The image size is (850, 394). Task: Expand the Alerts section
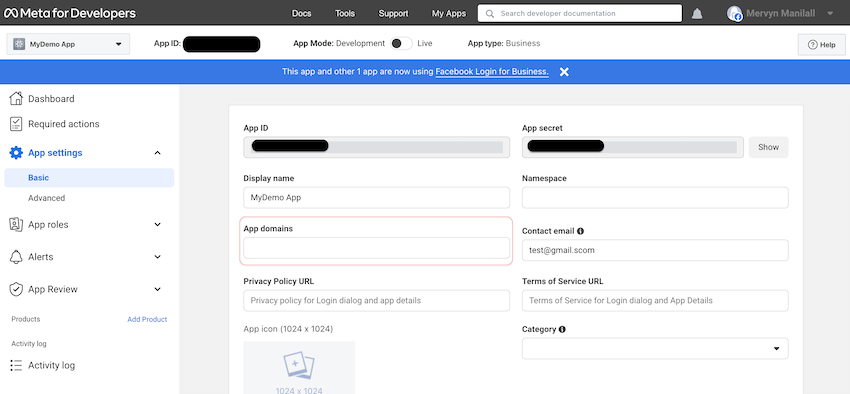coord(157,257)
